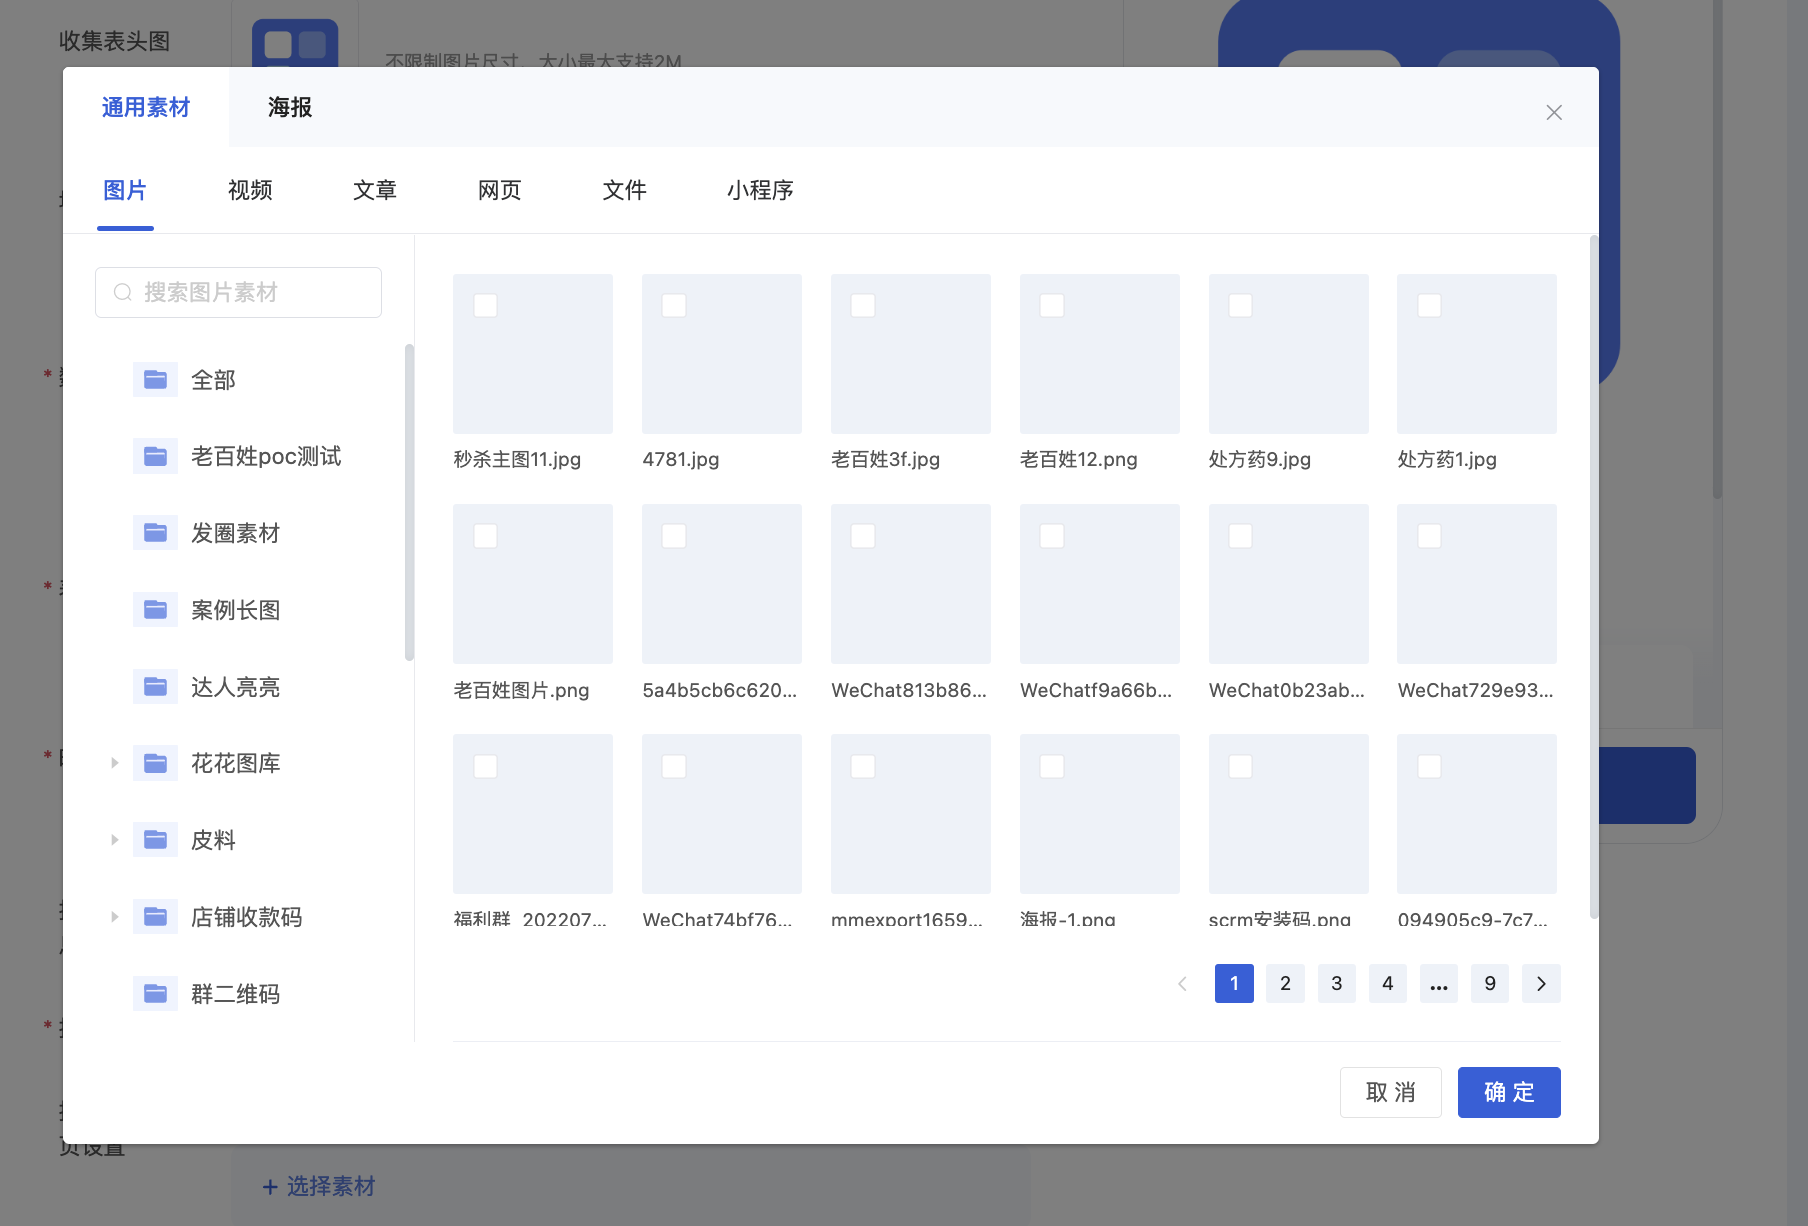The width and height of the screenshot is (1808, 1226).
Task: Jump to page 9
Action: coord(1490,984)
